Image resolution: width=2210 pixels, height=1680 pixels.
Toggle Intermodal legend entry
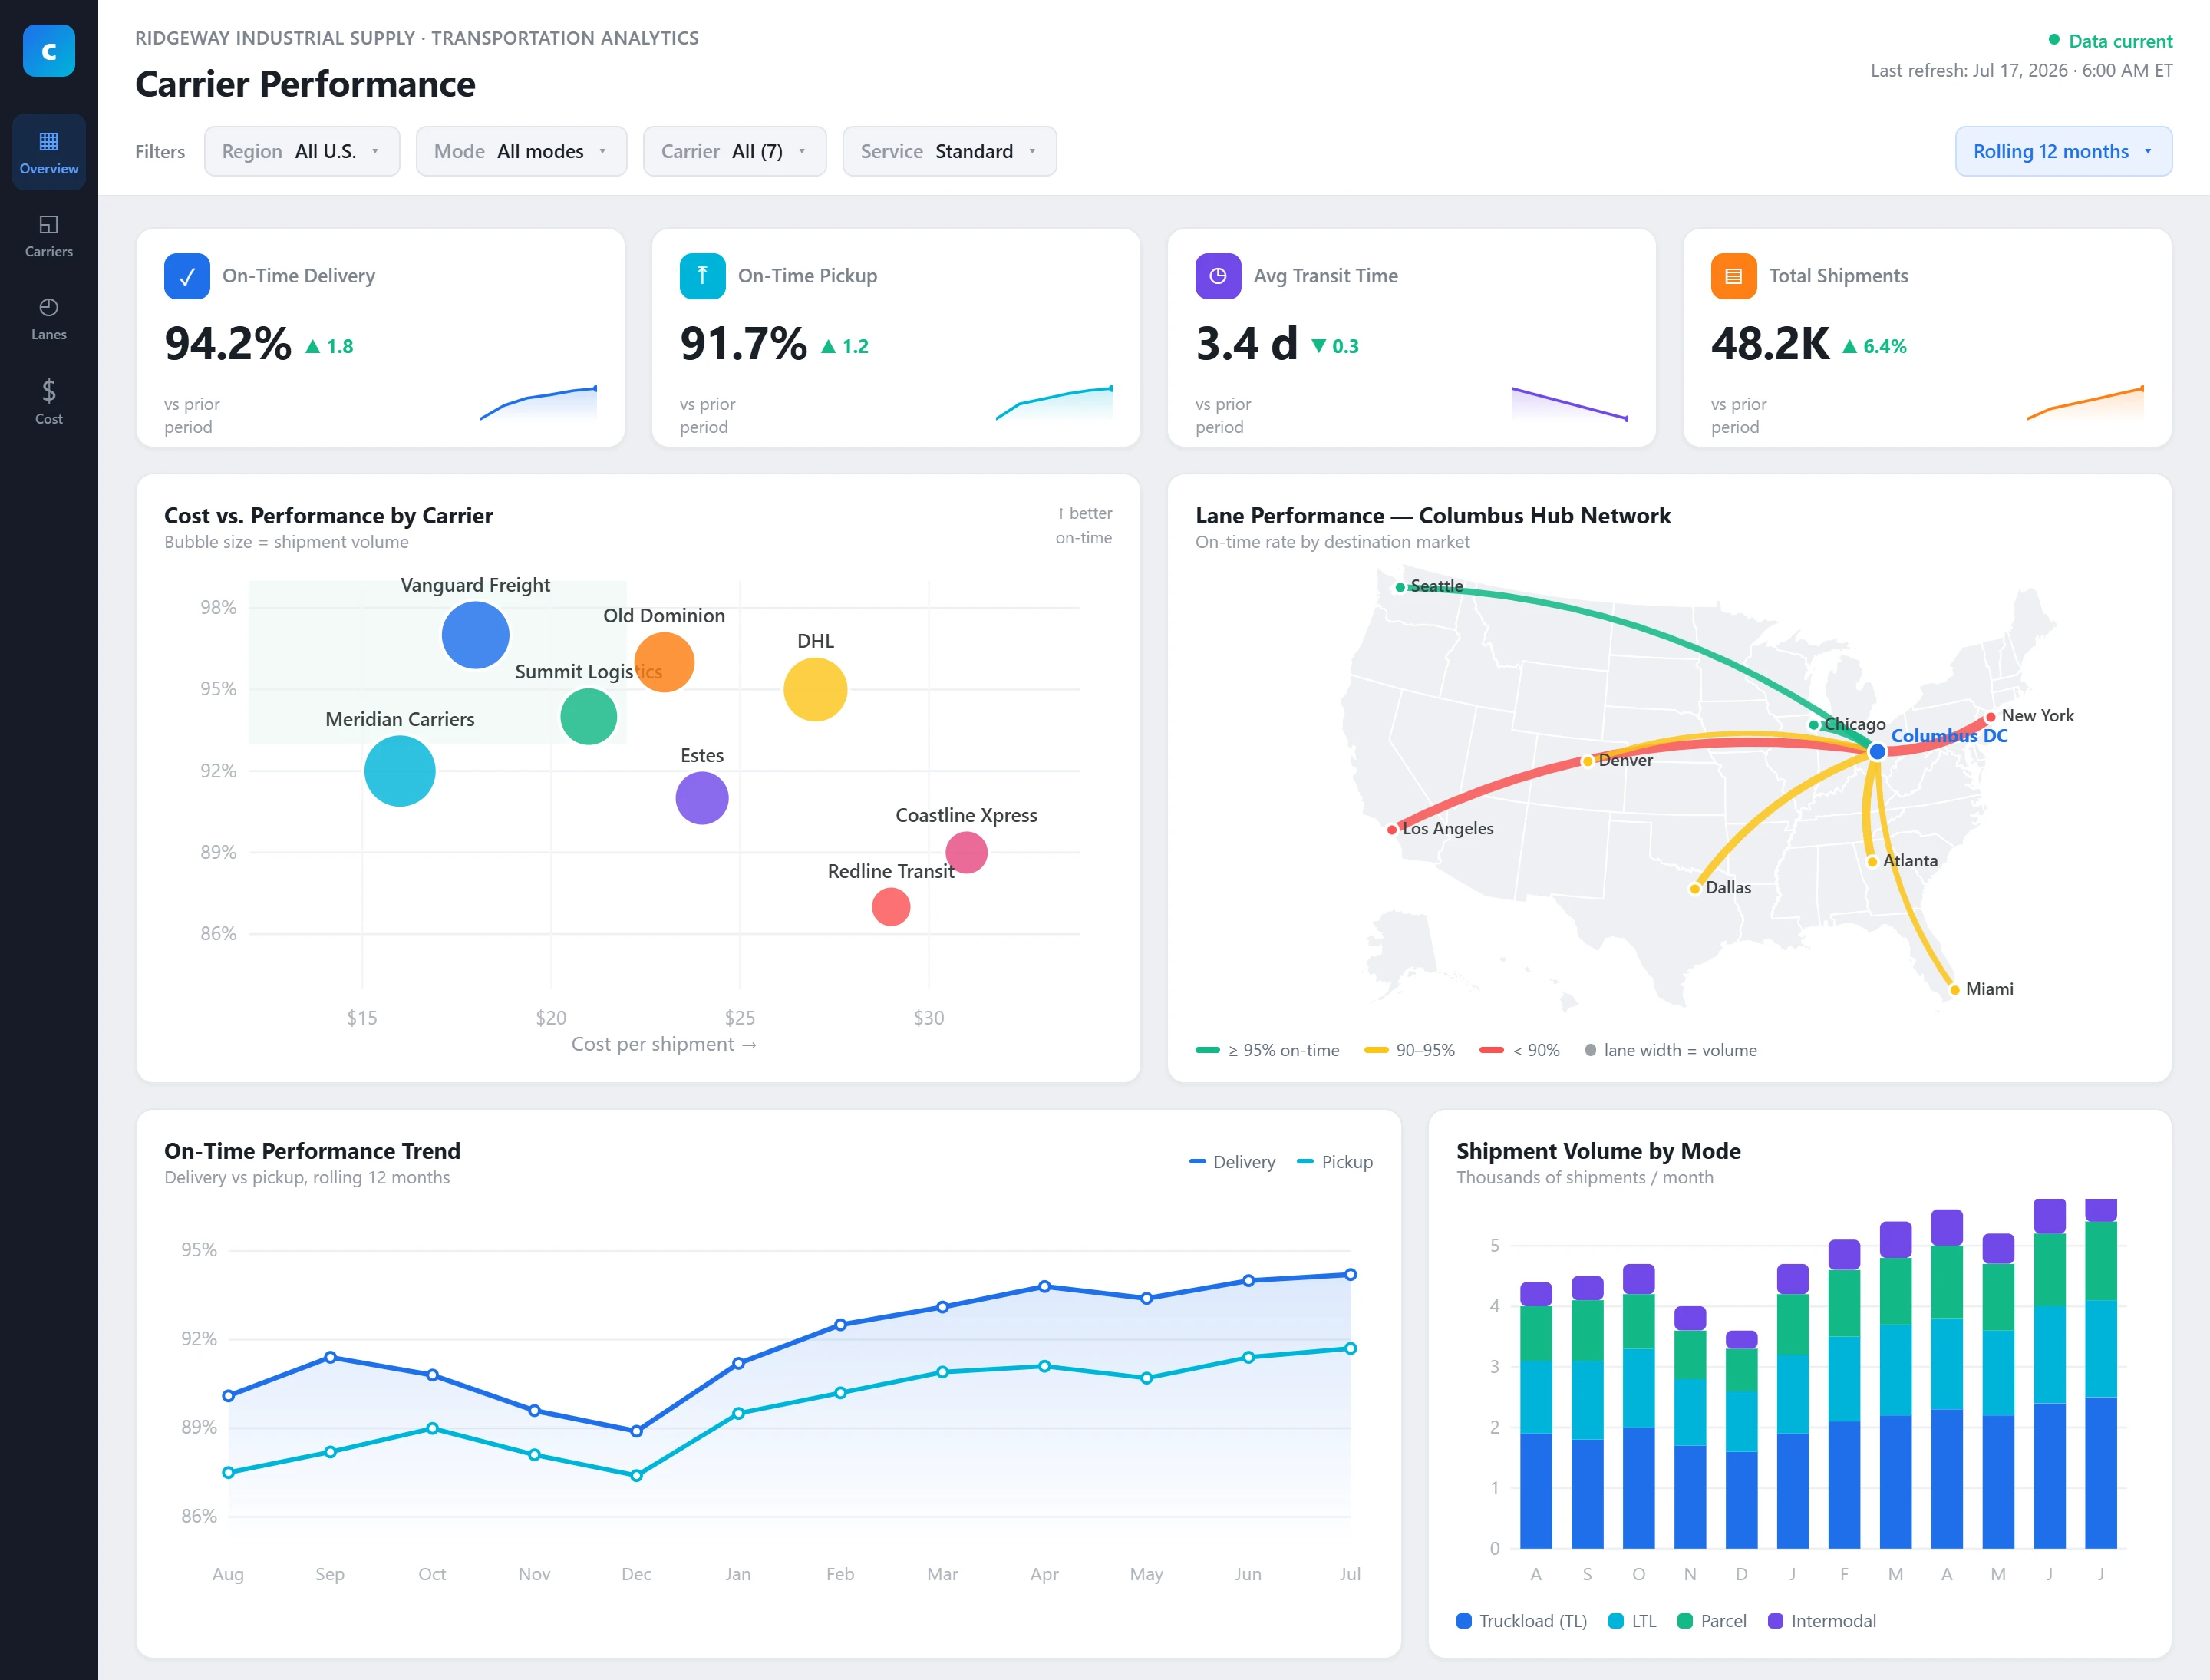pyautogui.click(x=1822, y=1621)
